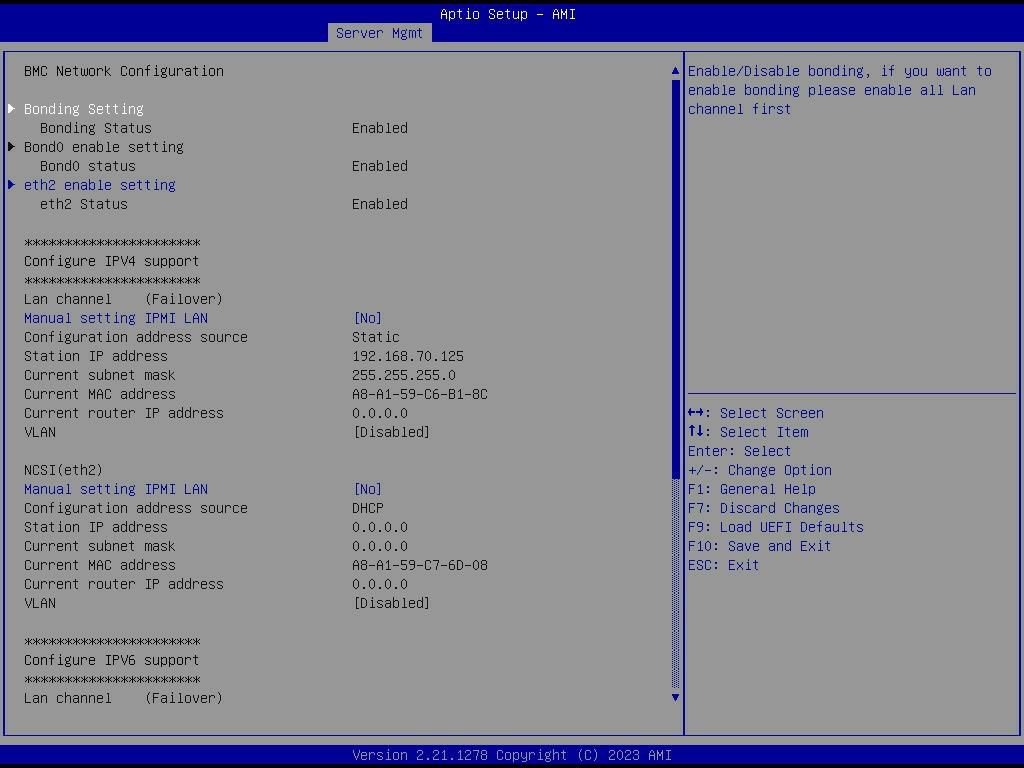Expand the Bonding Setting submenu
The width and height of the screenshot is (1024, 768).
(84, 109)
